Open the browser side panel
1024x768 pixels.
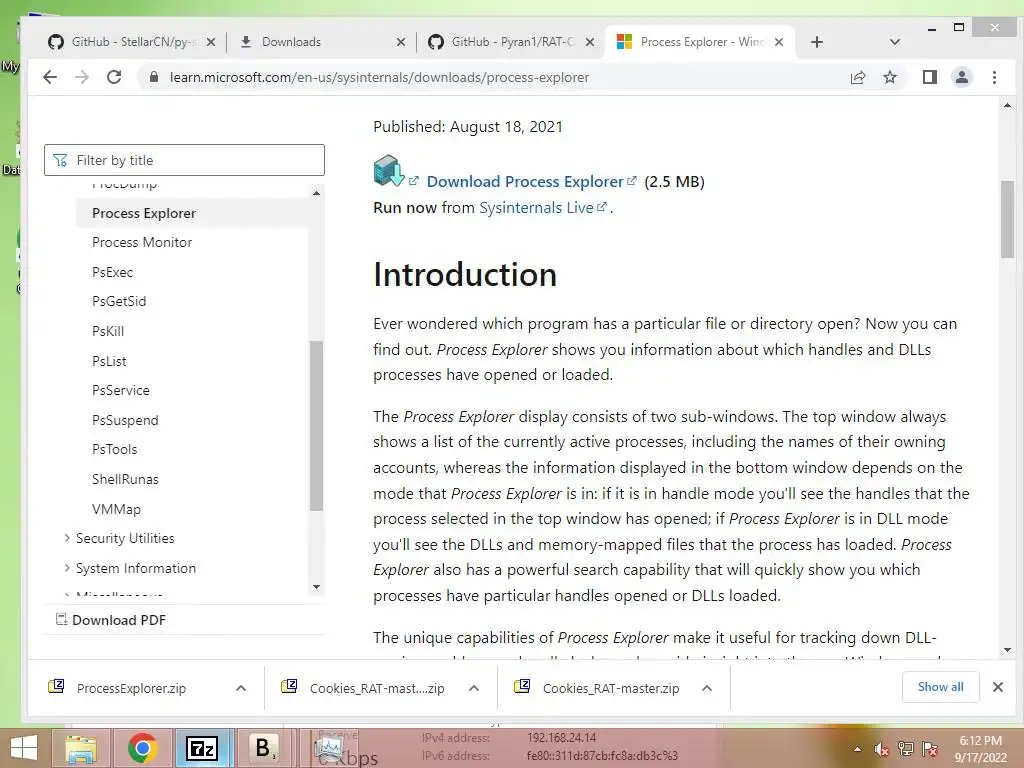929,77
